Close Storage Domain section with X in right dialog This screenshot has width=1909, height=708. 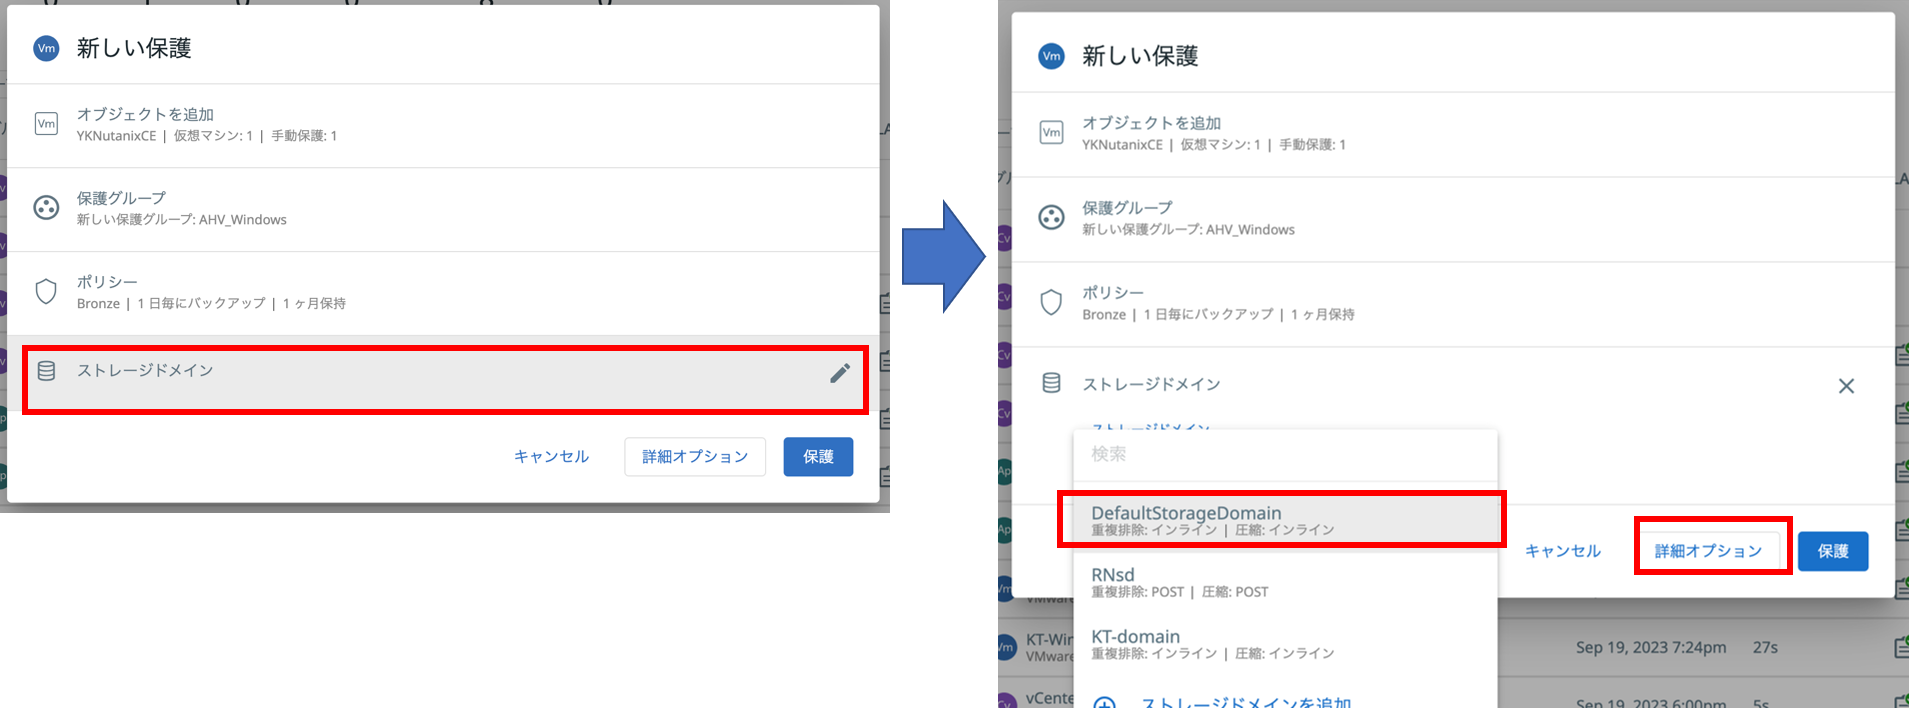pyautogui.click(x=1846, y=386)
